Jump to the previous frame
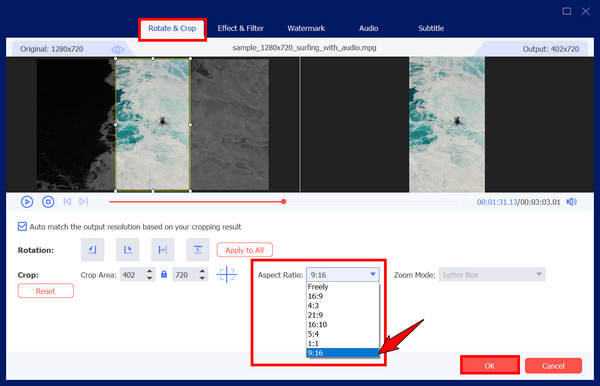The height and width of the screenshot is (386, 600). pos(67,201)
